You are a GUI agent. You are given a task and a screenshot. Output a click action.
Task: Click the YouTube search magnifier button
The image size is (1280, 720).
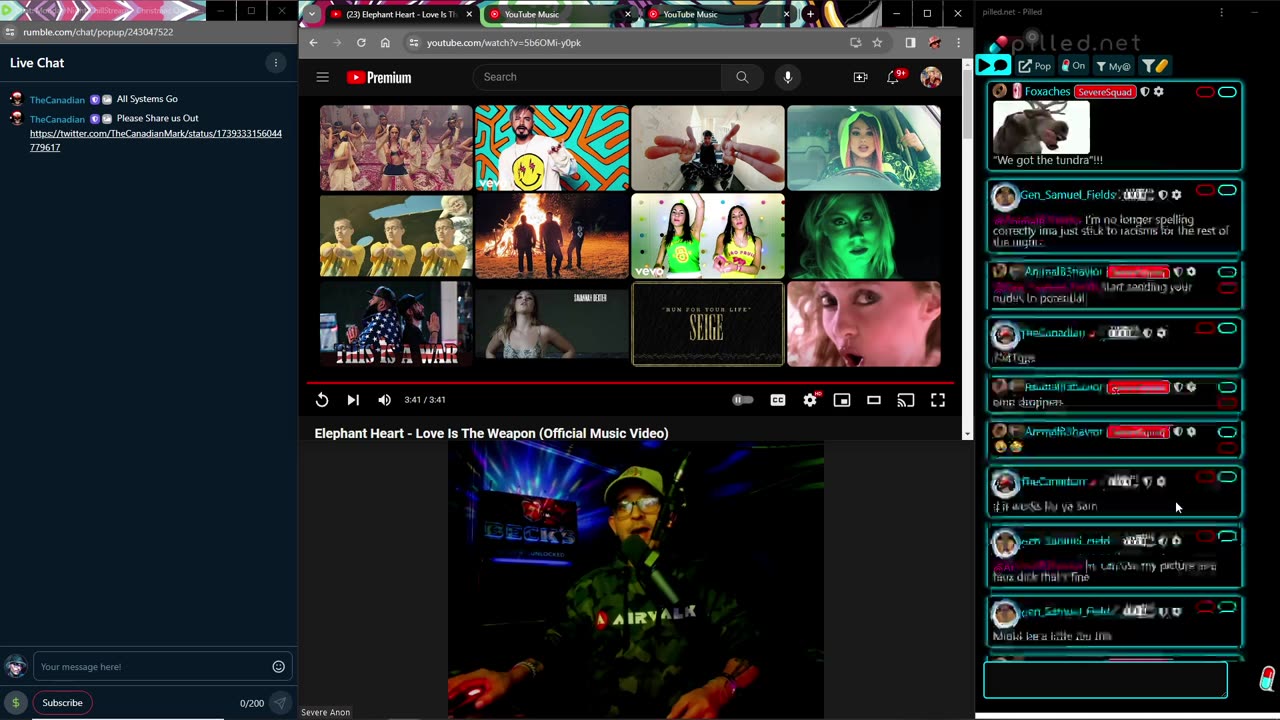click(742, 77)
